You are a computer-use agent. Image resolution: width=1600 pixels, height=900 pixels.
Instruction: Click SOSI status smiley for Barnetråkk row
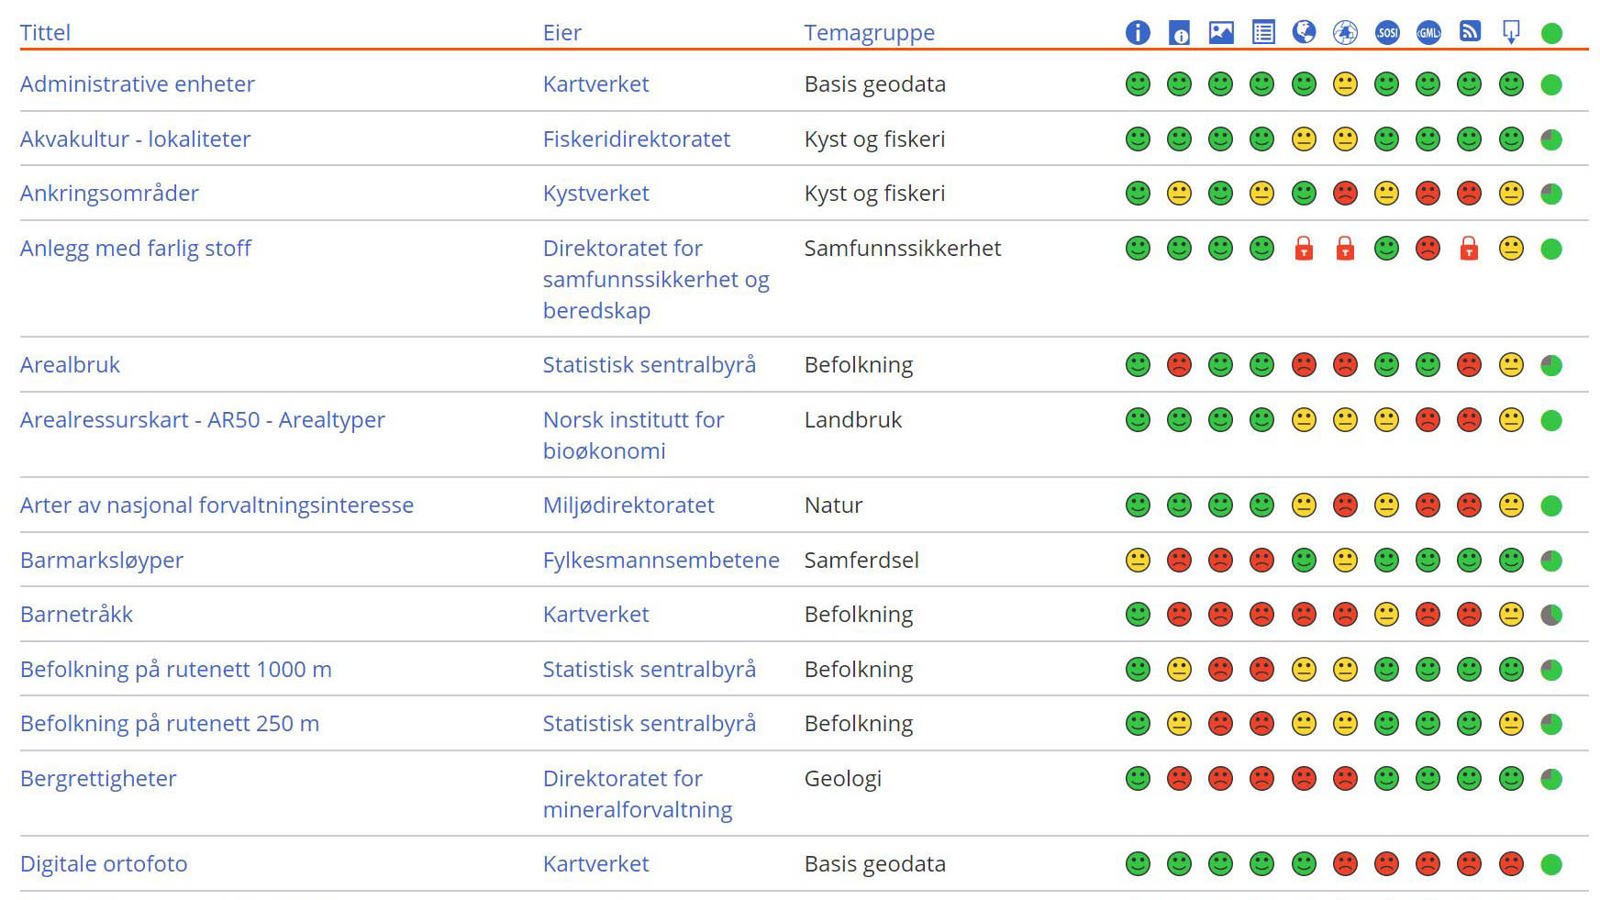click(1387, 615)
